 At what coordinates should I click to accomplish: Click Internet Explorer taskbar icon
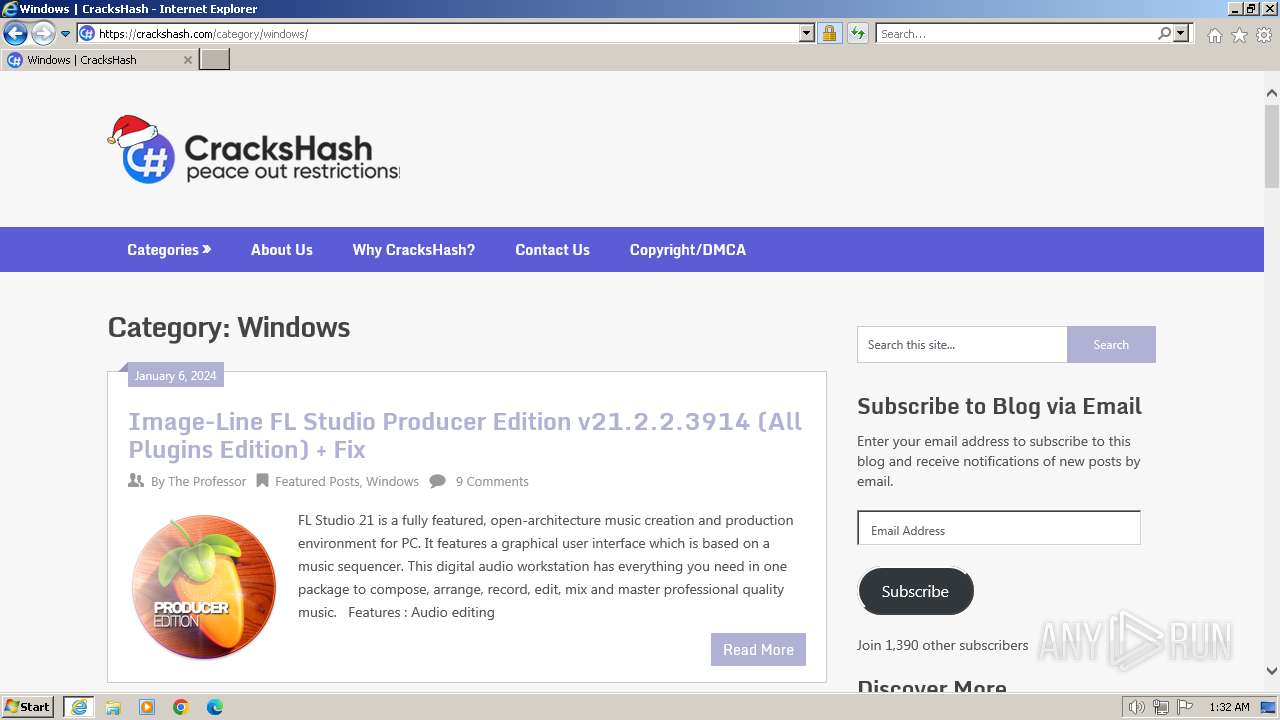(x=78, y=707)
